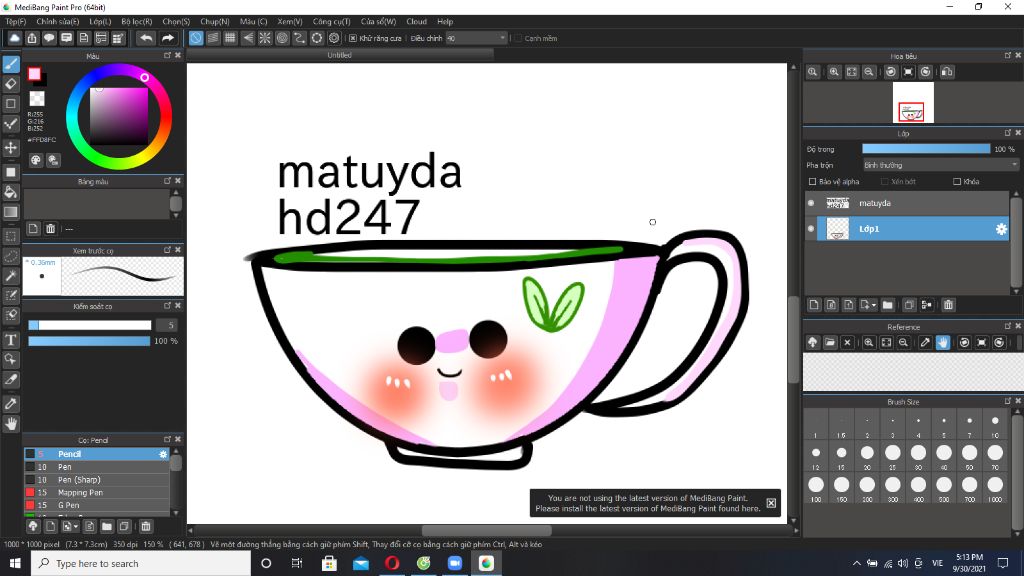
Task: Switch to the Untitled canvas tab
Action: click(340, 56)
